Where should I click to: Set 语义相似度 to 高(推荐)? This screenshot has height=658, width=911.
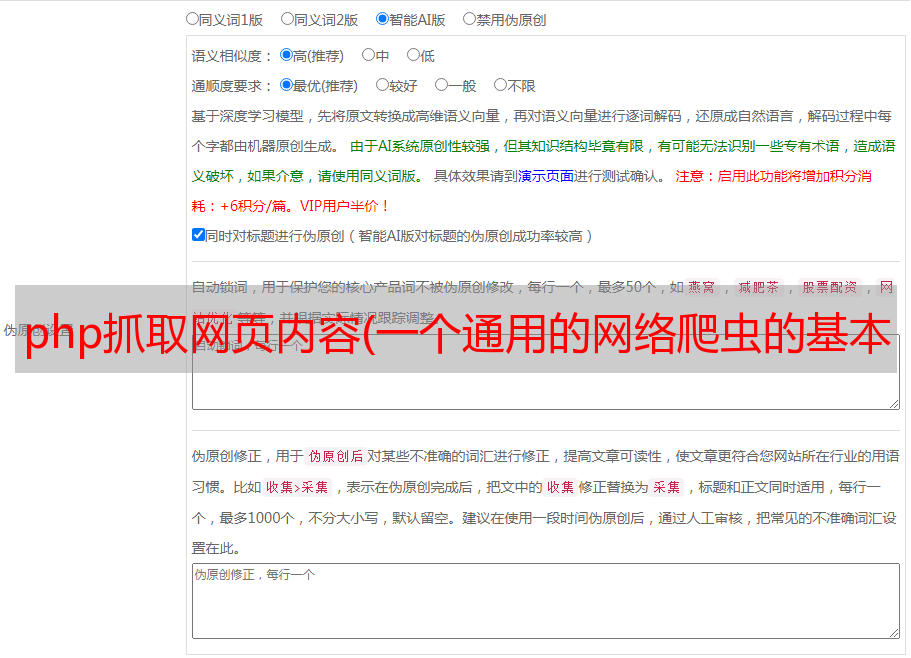tap(286, 55)
